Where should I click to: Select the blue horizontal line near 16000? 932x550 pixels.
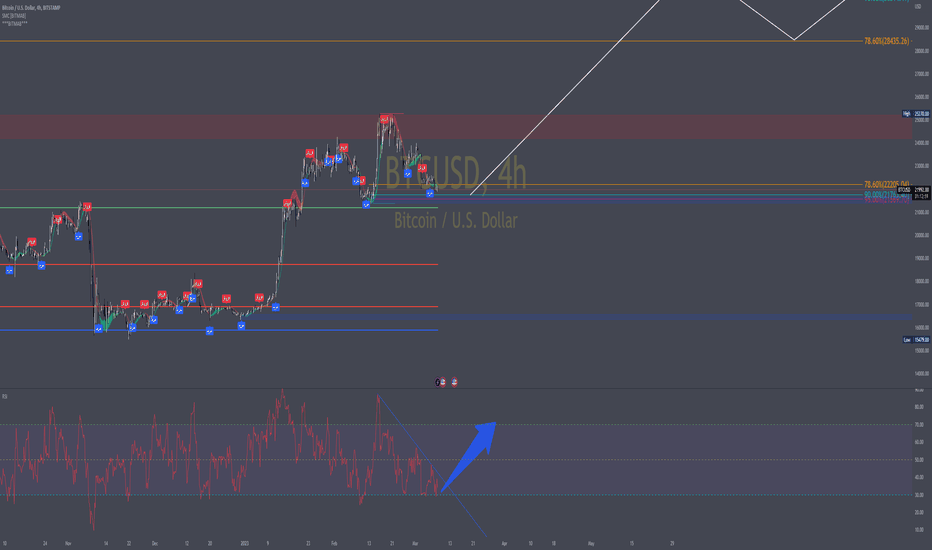tap(219, 330)
